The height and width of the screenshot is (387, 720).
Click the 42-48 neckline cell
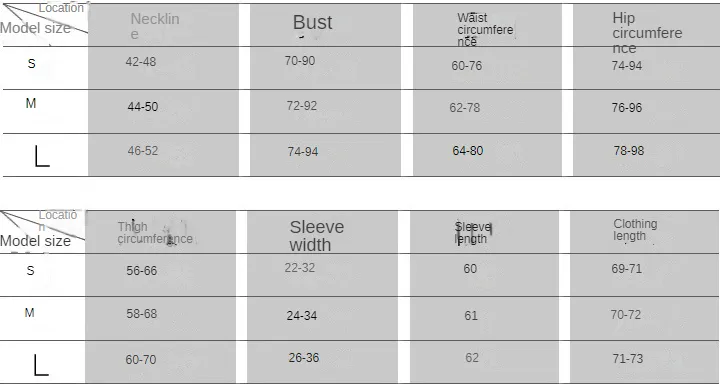coord(141,62)
